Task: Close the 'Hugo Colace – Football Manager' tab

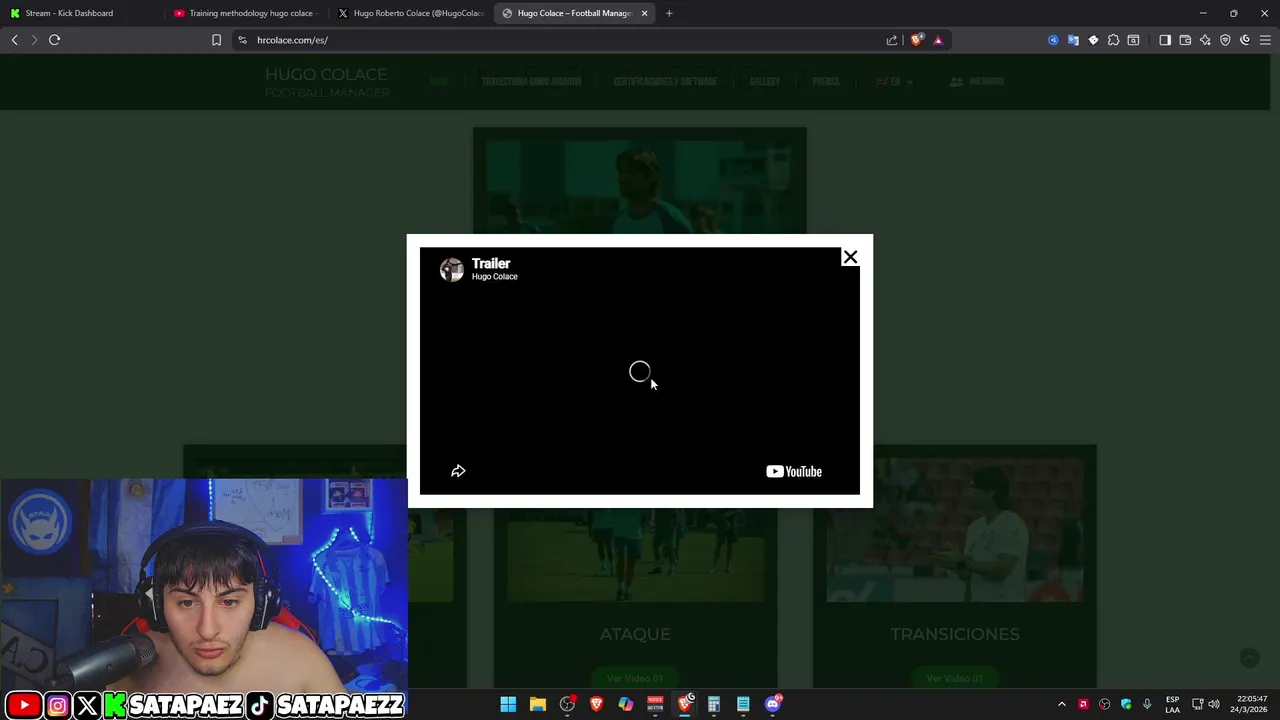Action: tap(644, 13)
